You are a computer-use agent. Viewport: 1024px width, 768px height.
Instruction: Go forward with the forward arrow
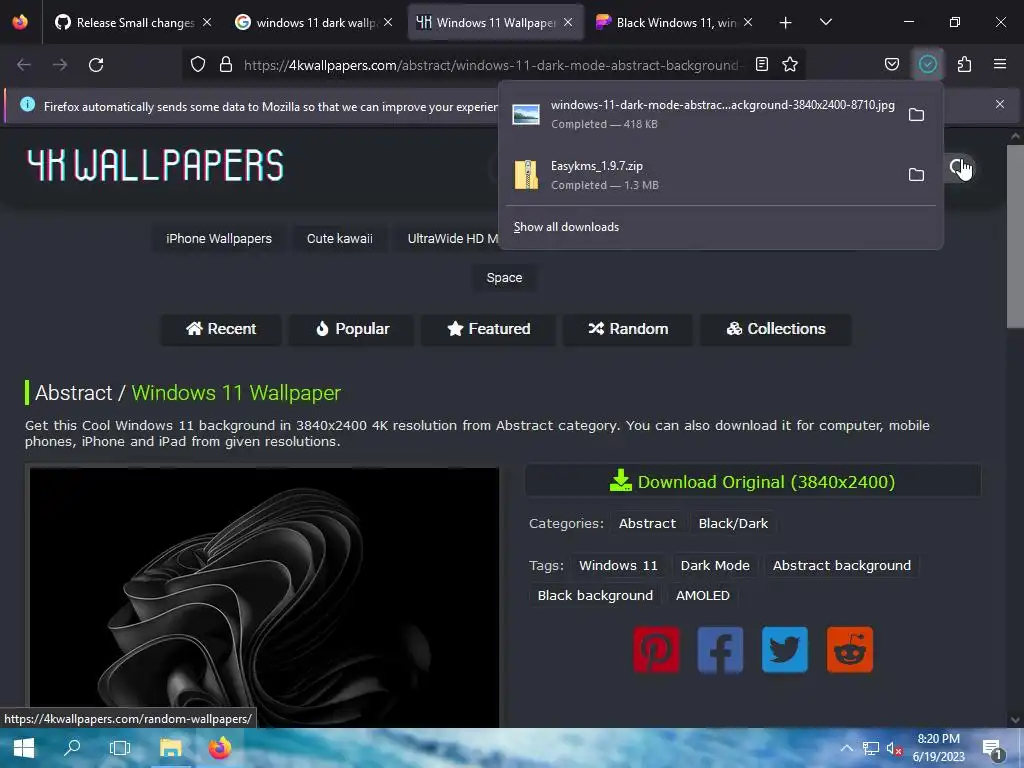(60, 65)
